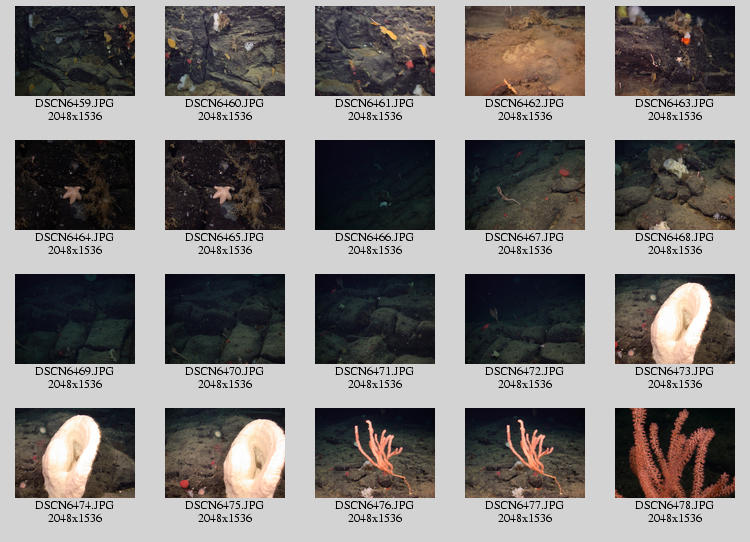Screen dimensions: 750x542
Task: Click thumbnail image DSCN6467.JPG
Action: tap(525, 185)
